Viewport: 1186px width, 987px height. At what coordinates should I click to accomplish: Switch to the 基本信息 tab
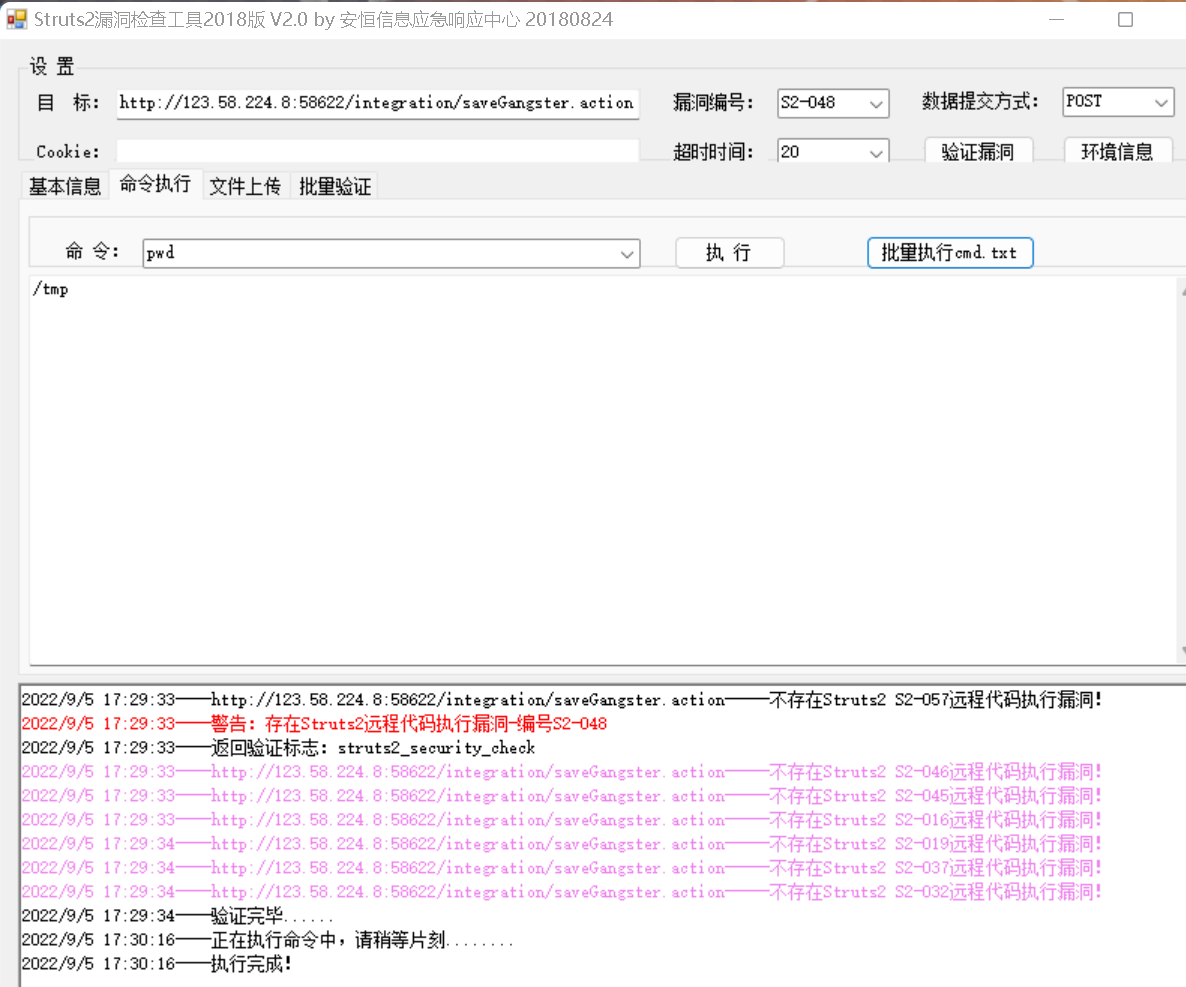click(x=65, y=186)
